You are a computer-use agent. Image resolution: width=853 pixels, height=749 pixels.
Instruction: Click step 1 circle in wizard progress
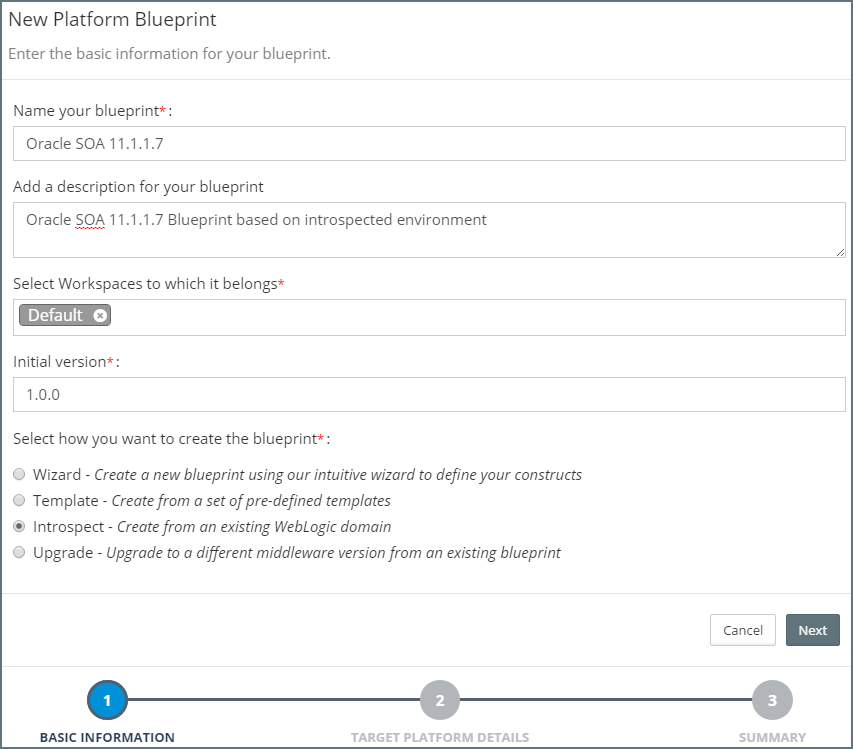coord(107,701)
